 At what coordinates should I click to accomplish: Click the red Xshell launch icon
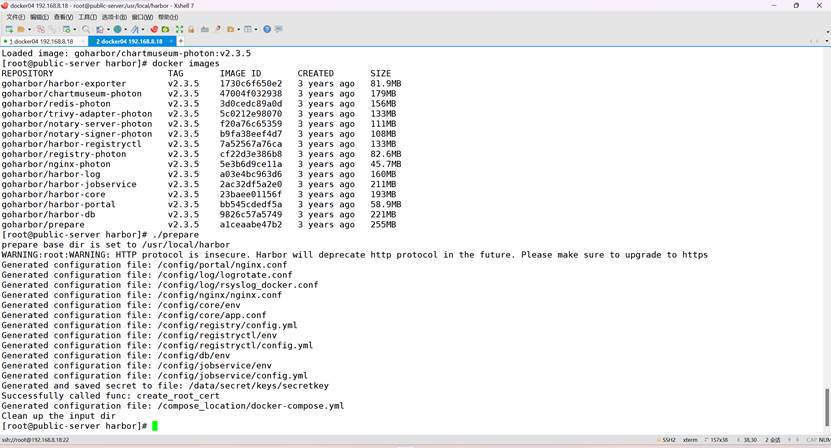coord(154,29)
